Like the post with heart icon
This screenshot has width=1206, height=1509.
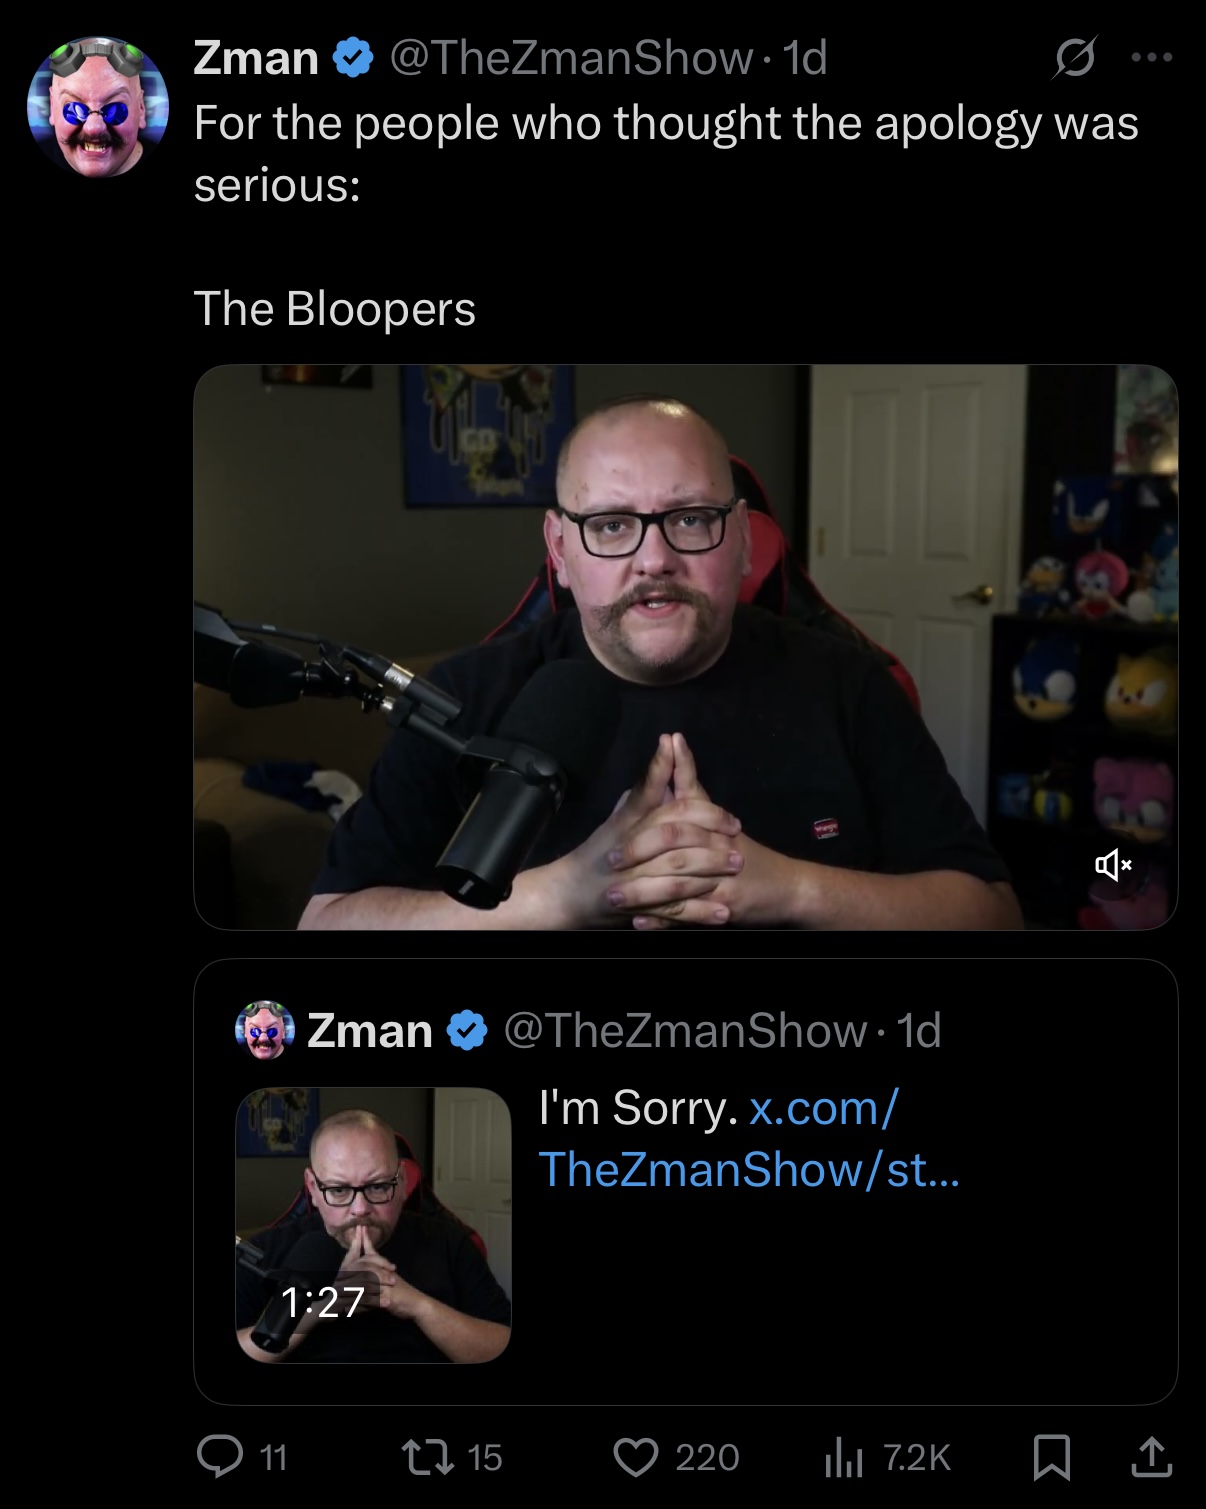636,1457
